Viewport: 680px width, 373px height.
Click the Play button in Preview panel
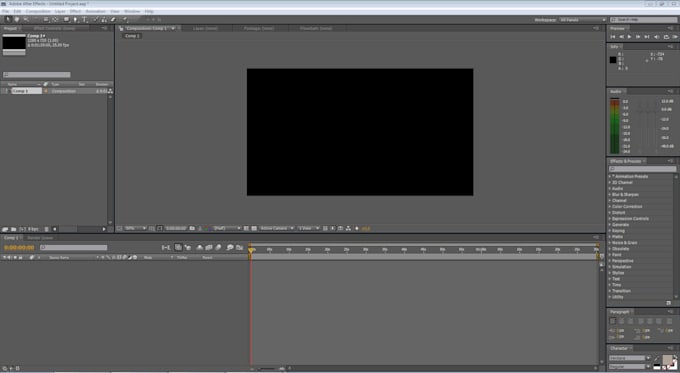click(630, 37)
